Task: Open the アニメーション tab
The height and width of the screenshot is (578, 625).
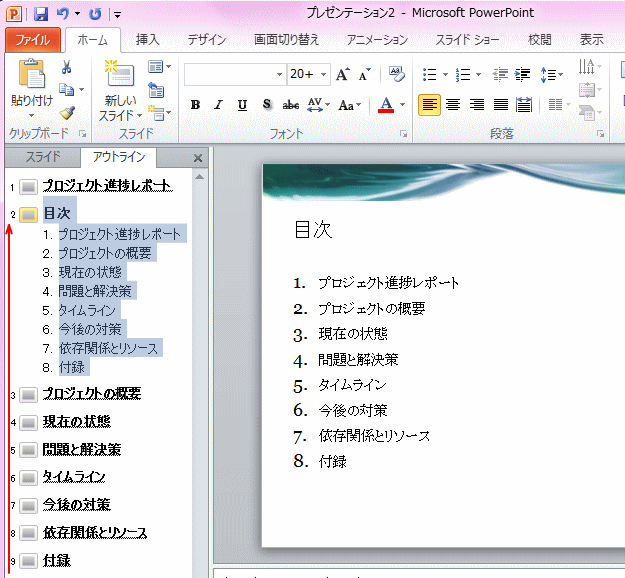Action: coord(377,40)
